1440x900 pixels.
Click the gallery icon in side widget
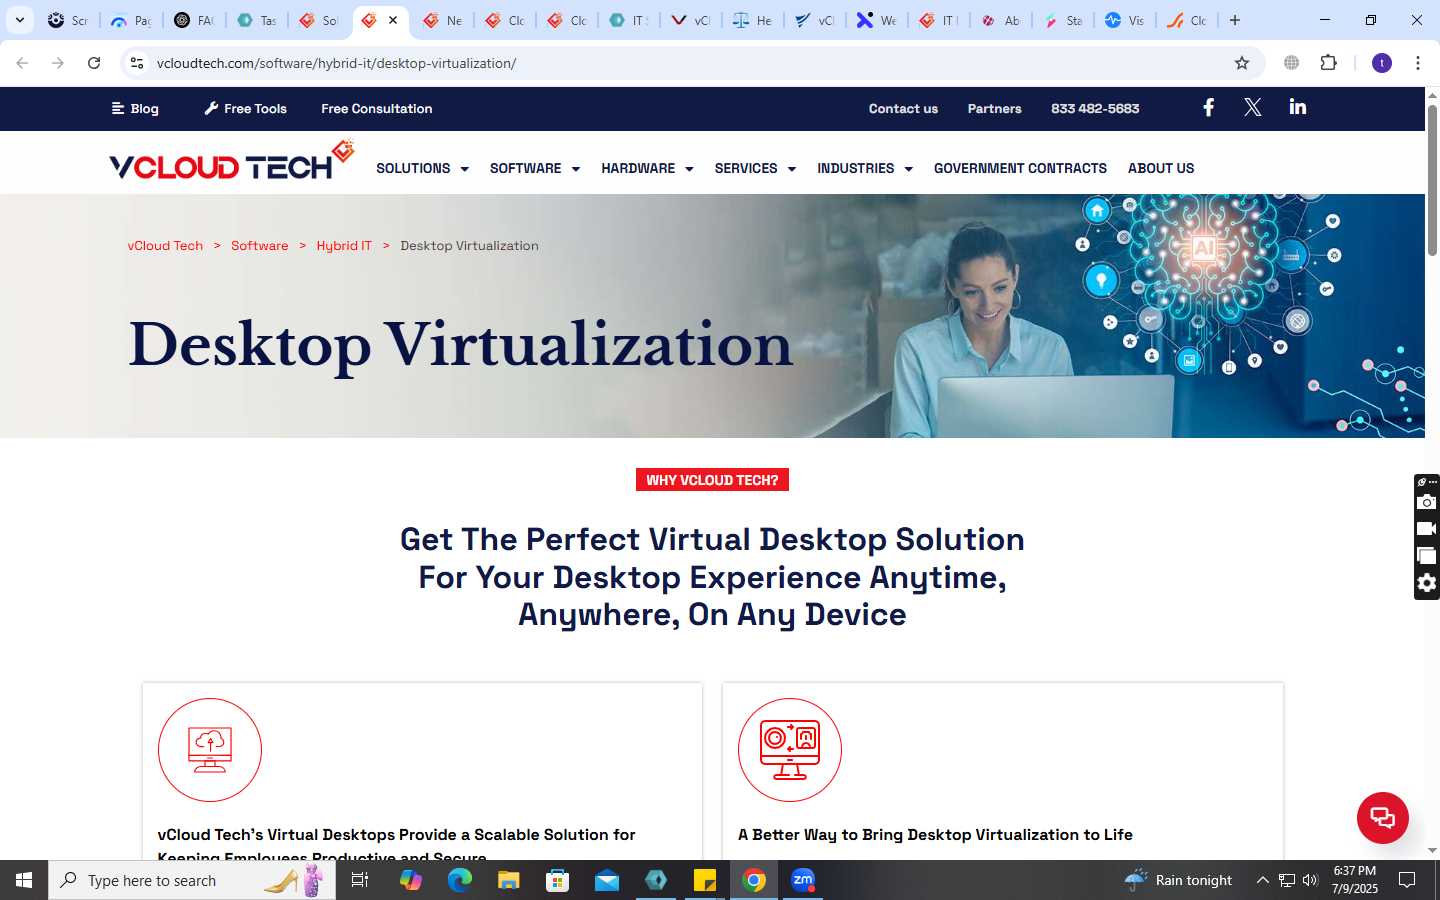(x=1427, y=556)
